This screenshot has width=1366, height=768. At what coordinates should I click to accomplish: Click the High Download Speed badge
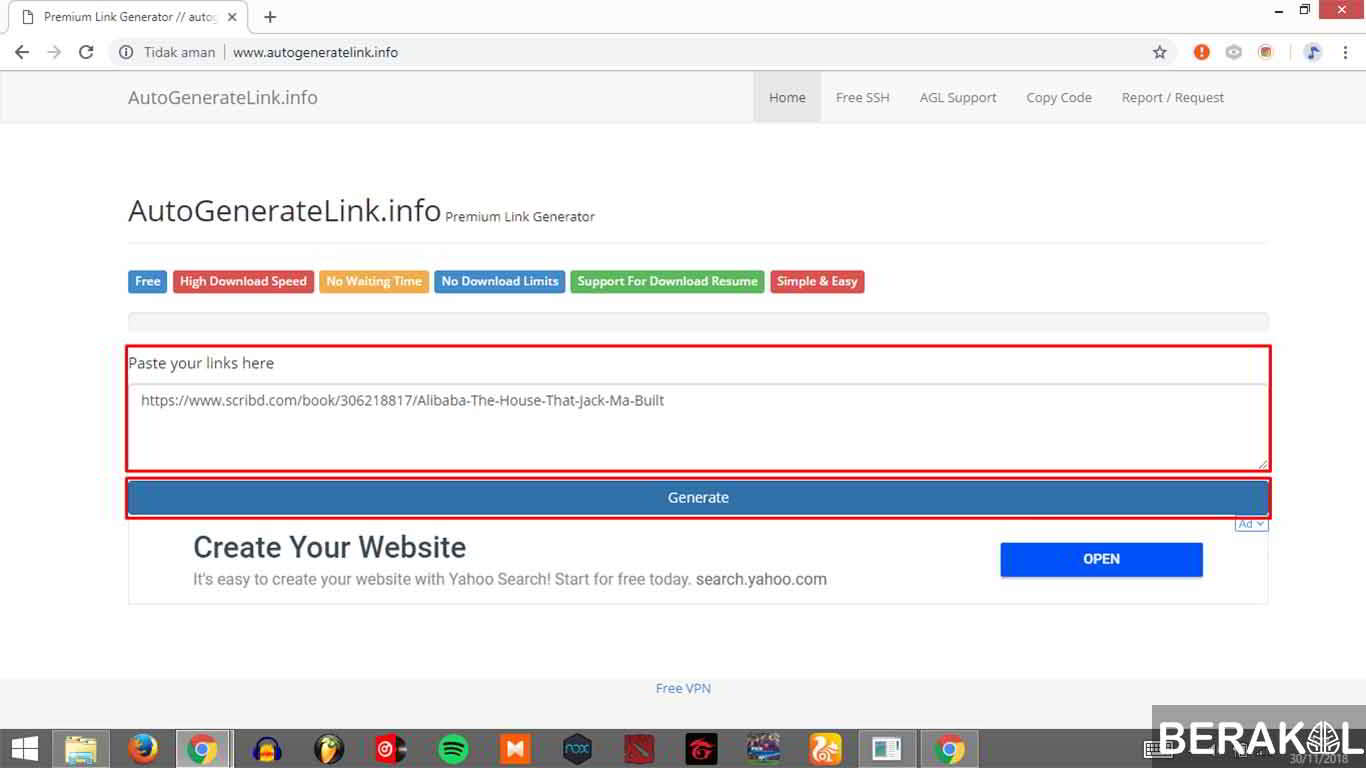(243, 281)
